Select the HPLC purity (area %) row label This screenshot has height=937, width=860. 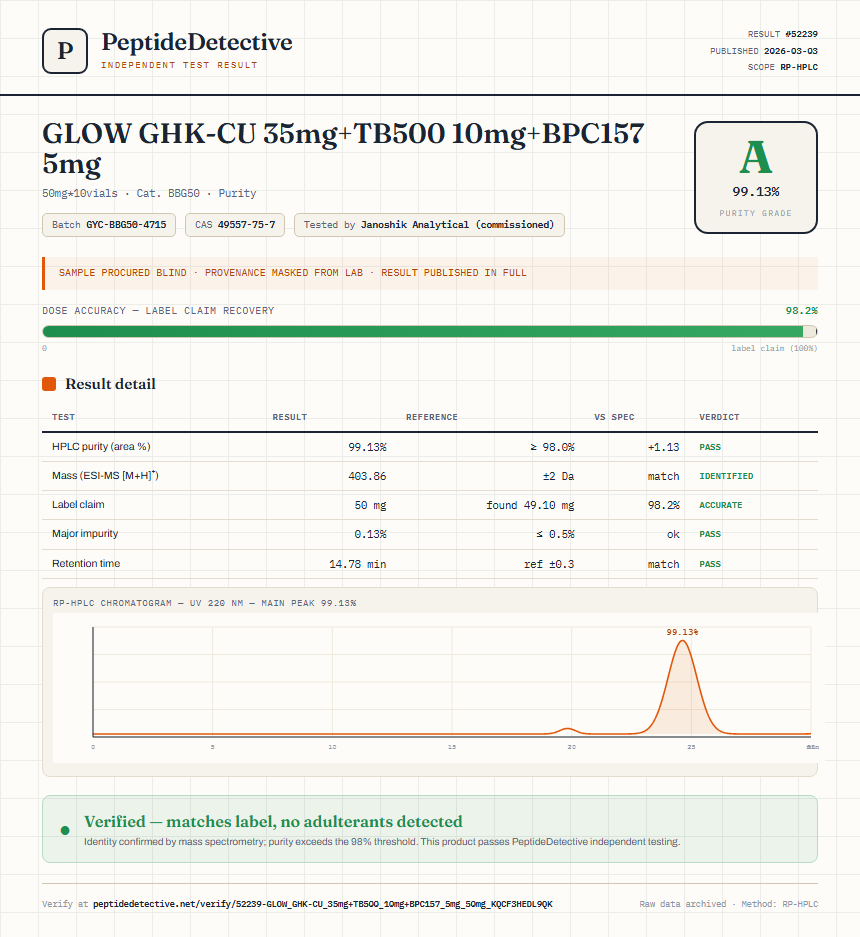[x=101, y=446]
